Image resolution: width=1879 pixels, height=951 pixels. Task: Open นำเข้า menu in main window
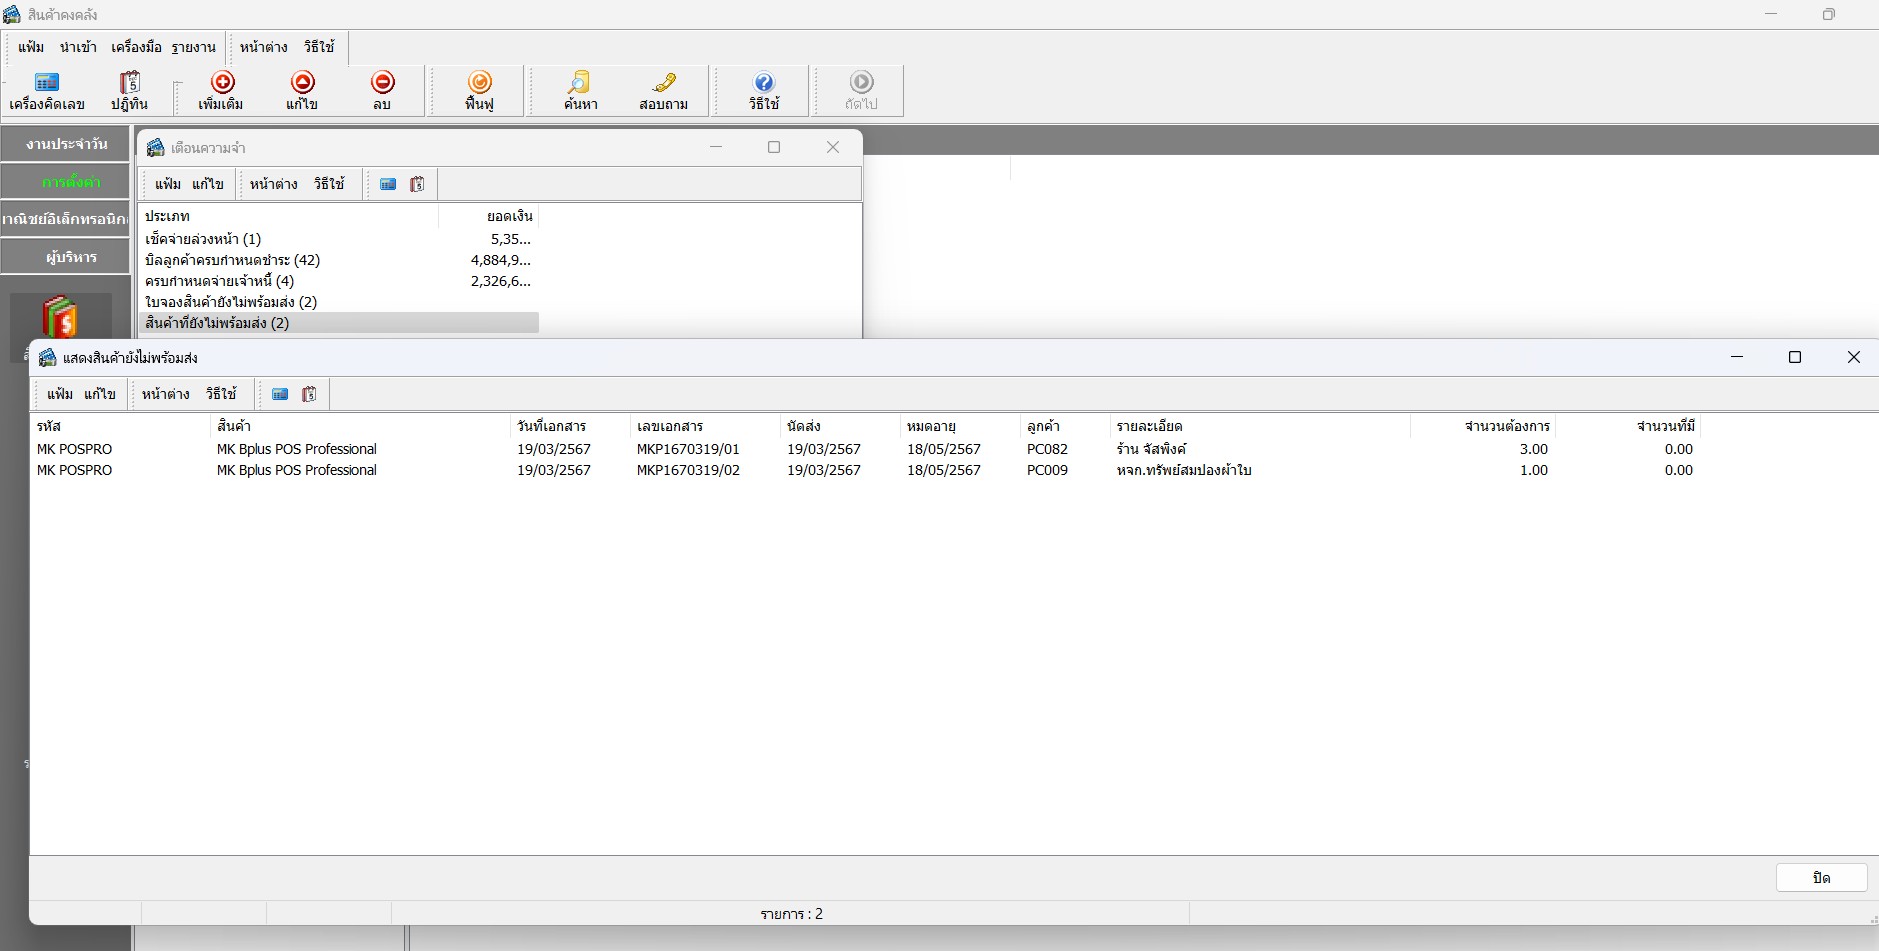(78, 47)
